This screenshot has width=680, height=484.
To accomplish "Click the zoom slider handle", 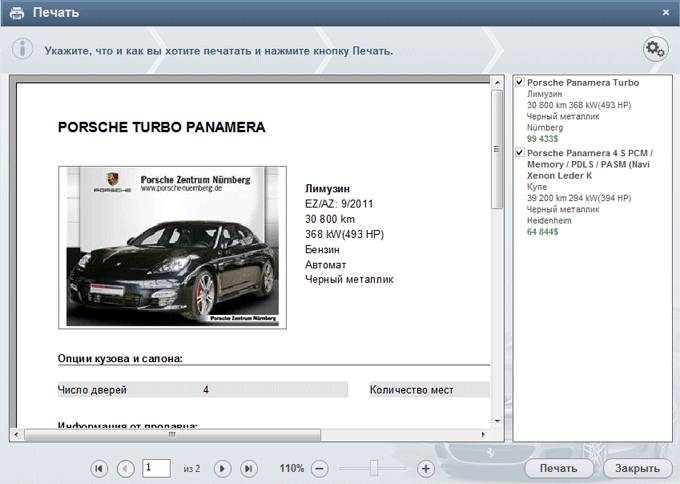I will (373, 468).
